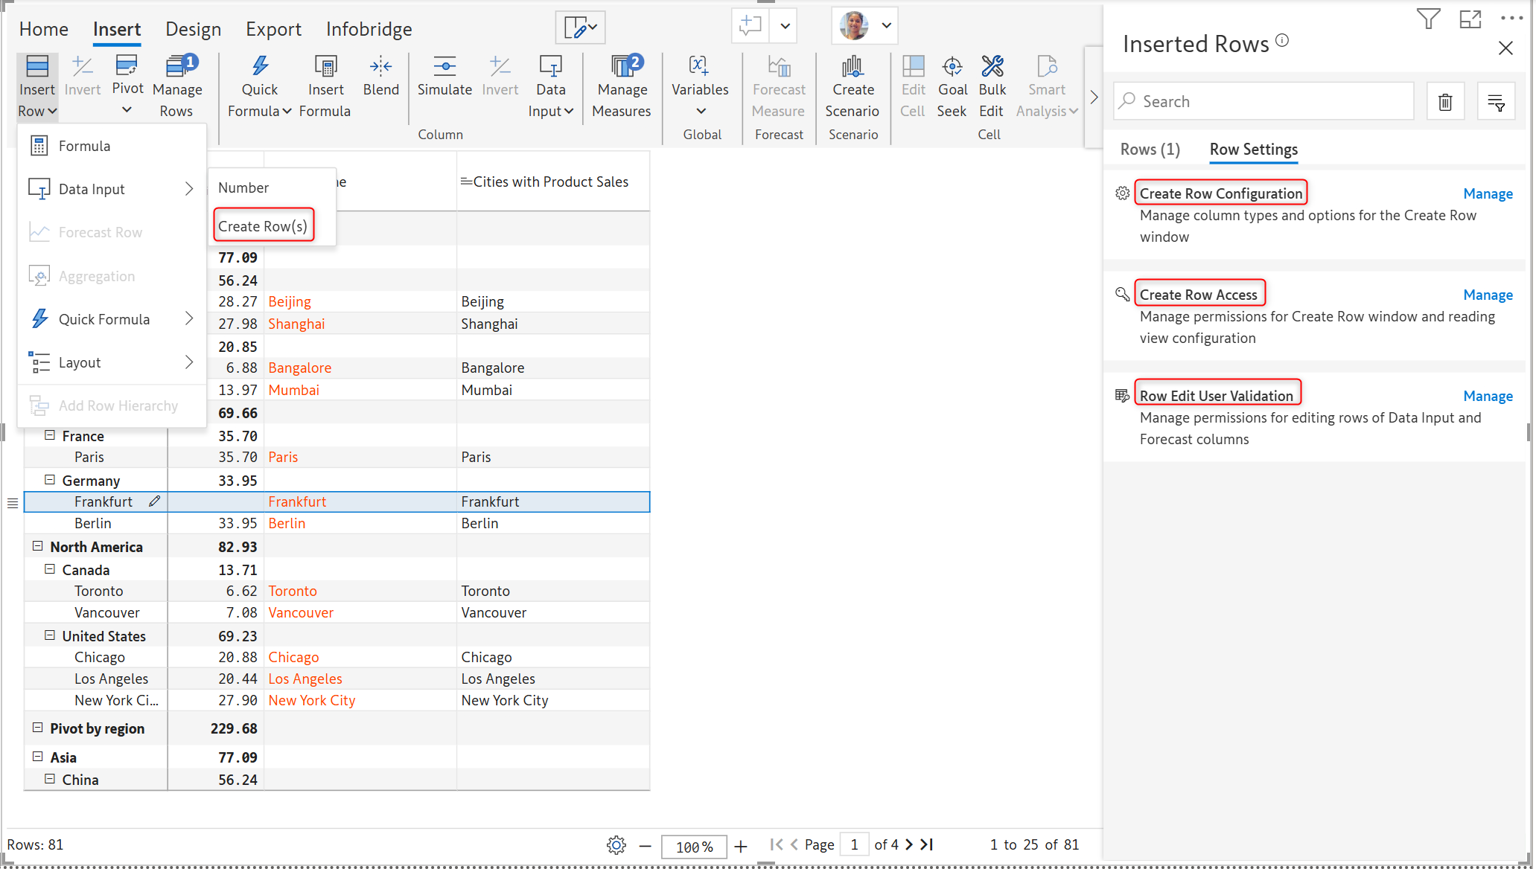Screen dimensions: 1536x869
Task: Click Manage for Create Row Access
Action: point(1487,295)
